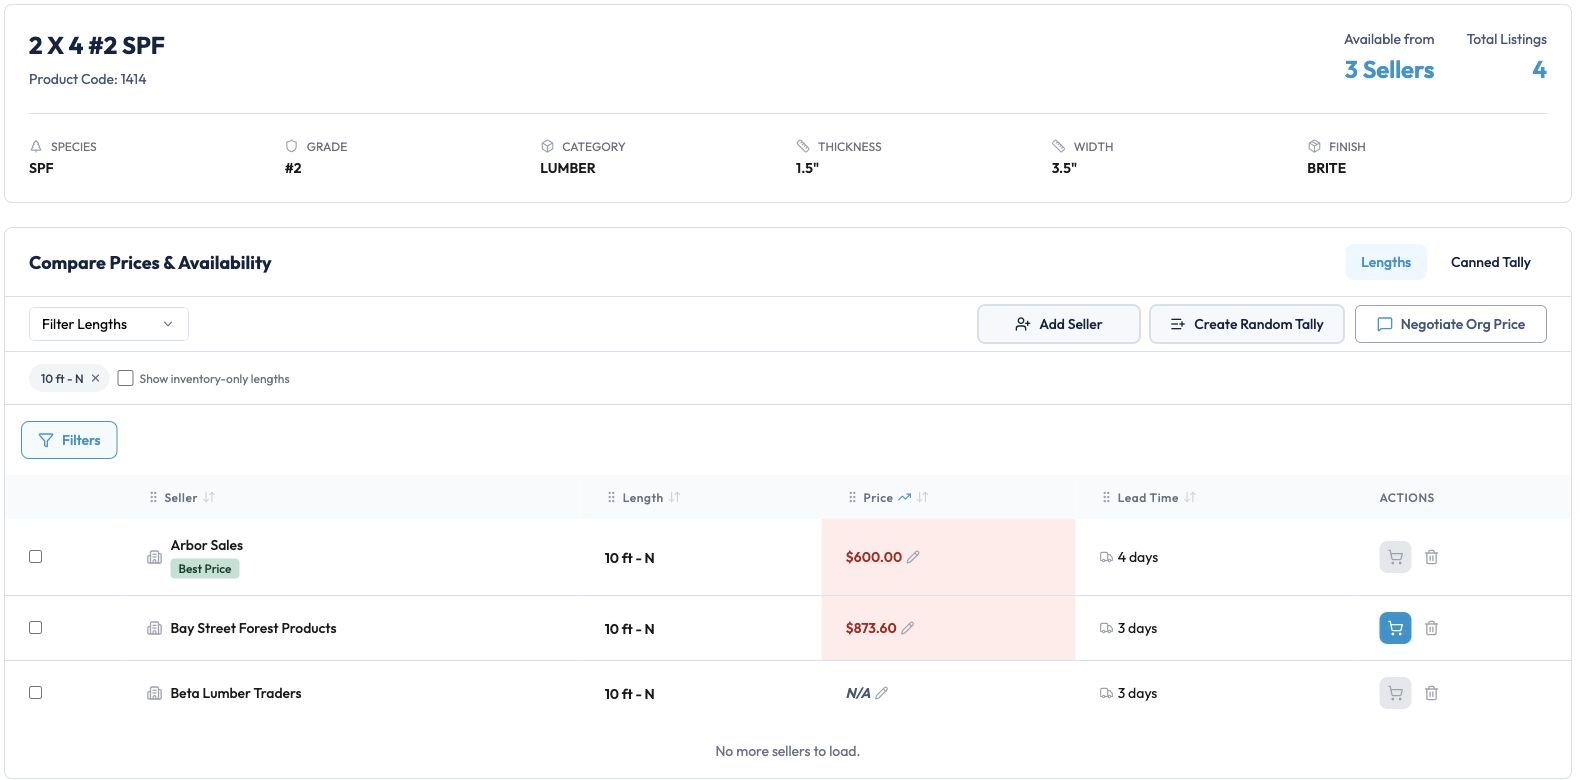Switch to the Canned Tally tab
The width and height of the screenshot is (1580, 780).
pyautogui.click(x=1490, y=262)
